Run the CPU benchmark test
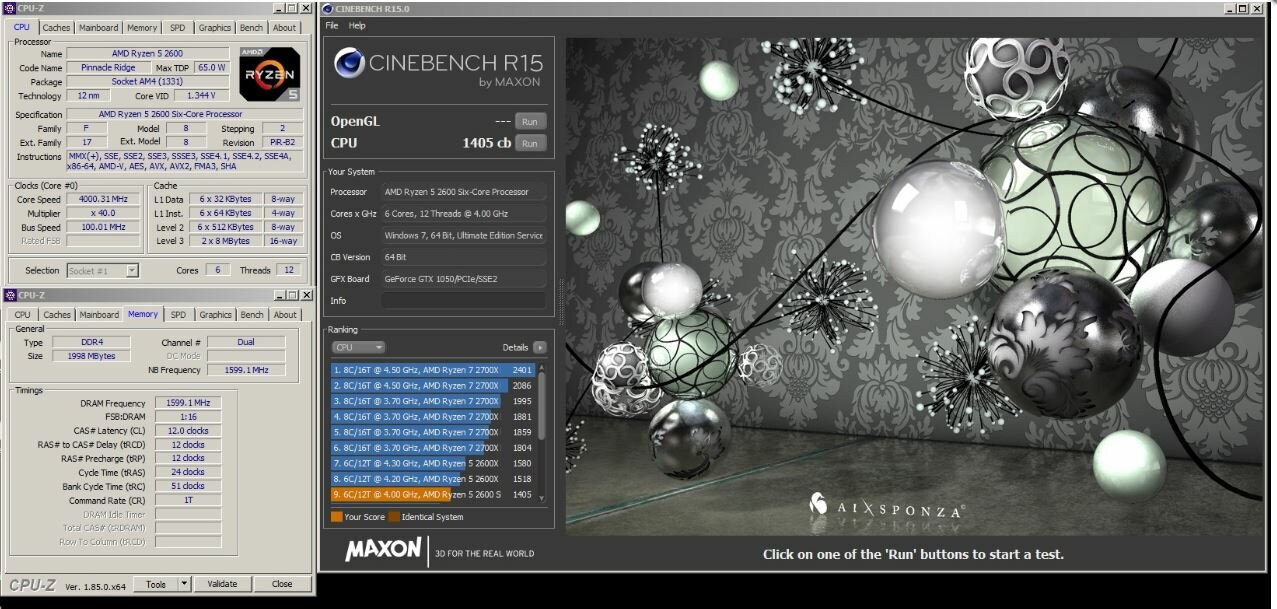The image size is (1277, 609). (530, 144)
